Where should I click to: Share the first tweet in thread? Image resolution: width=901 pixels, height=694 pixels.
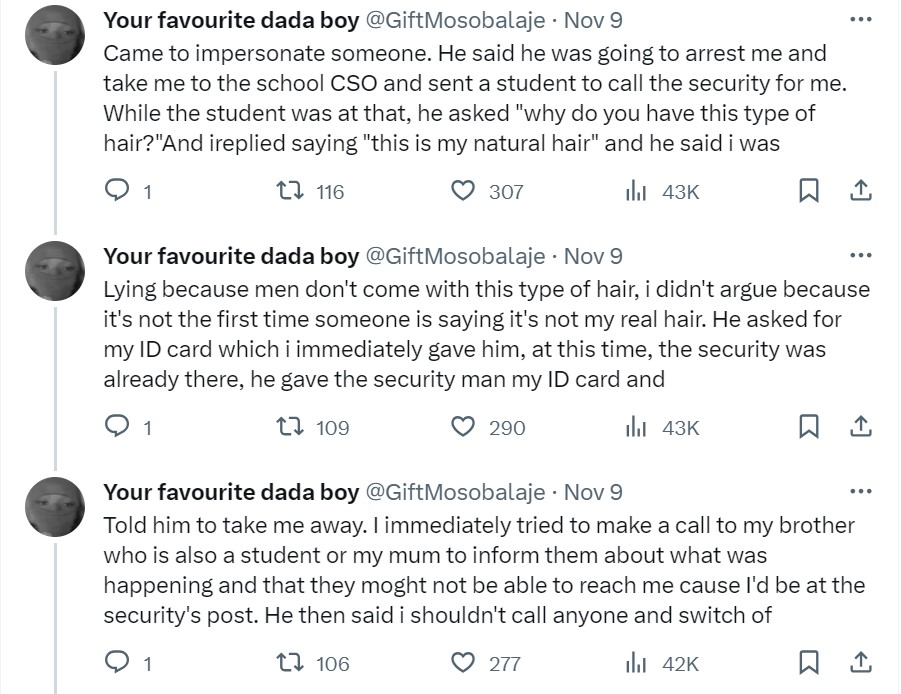858,191
